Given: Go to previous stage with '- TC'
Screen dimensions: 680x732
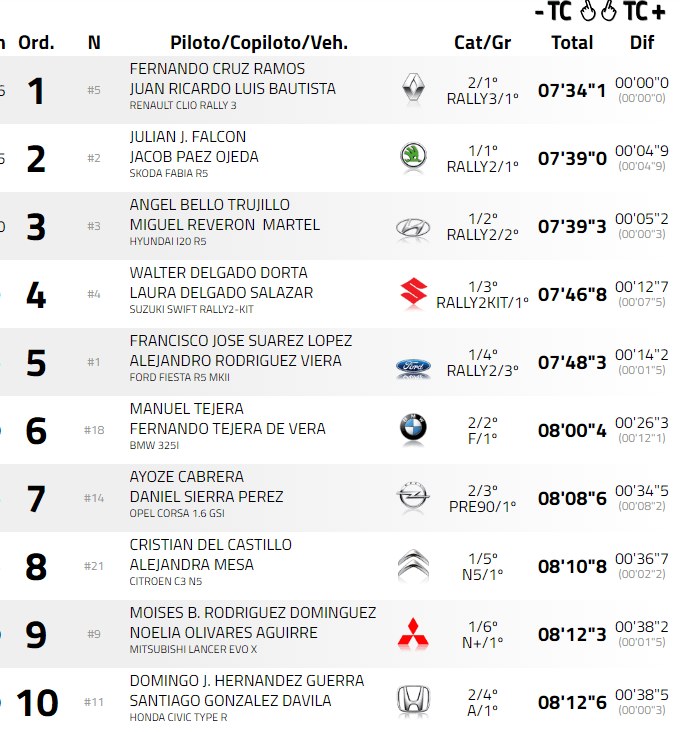Looking at the screenshot, I should [x=553, y=12].
